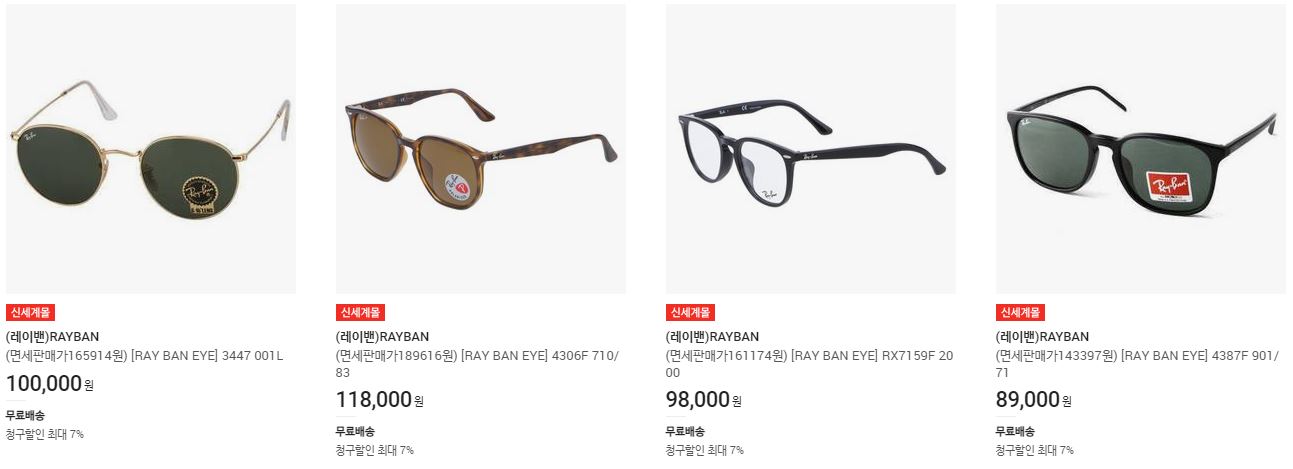Open product title RAY BAN EYE 3447 001L
This screenshot has height=469, width=1293.
pos(145,355)
